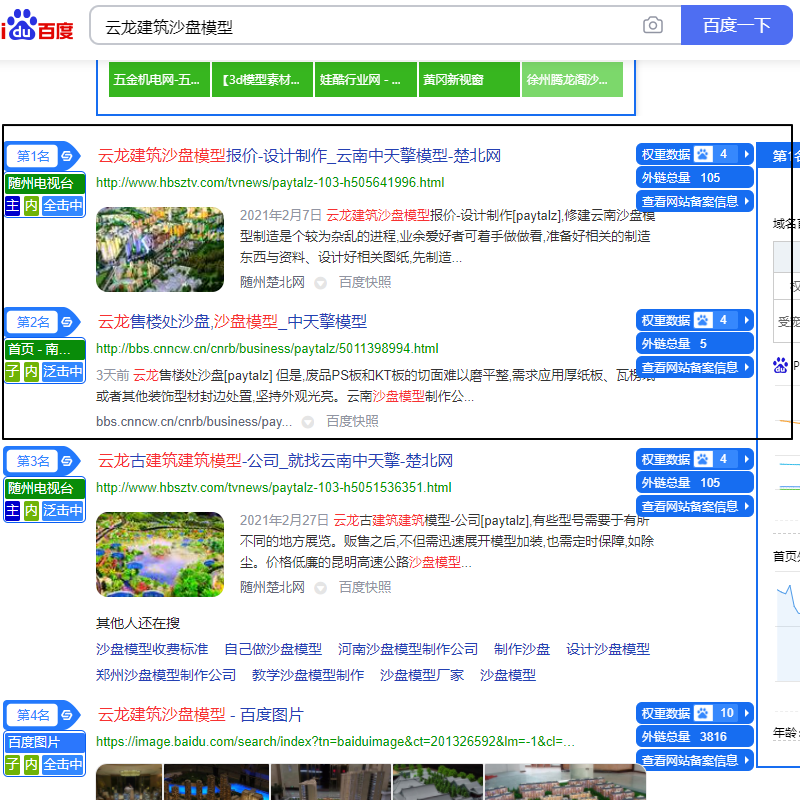Search related term 教学沙盘模型制作
The image size is (800, 800).
(308, 675)
